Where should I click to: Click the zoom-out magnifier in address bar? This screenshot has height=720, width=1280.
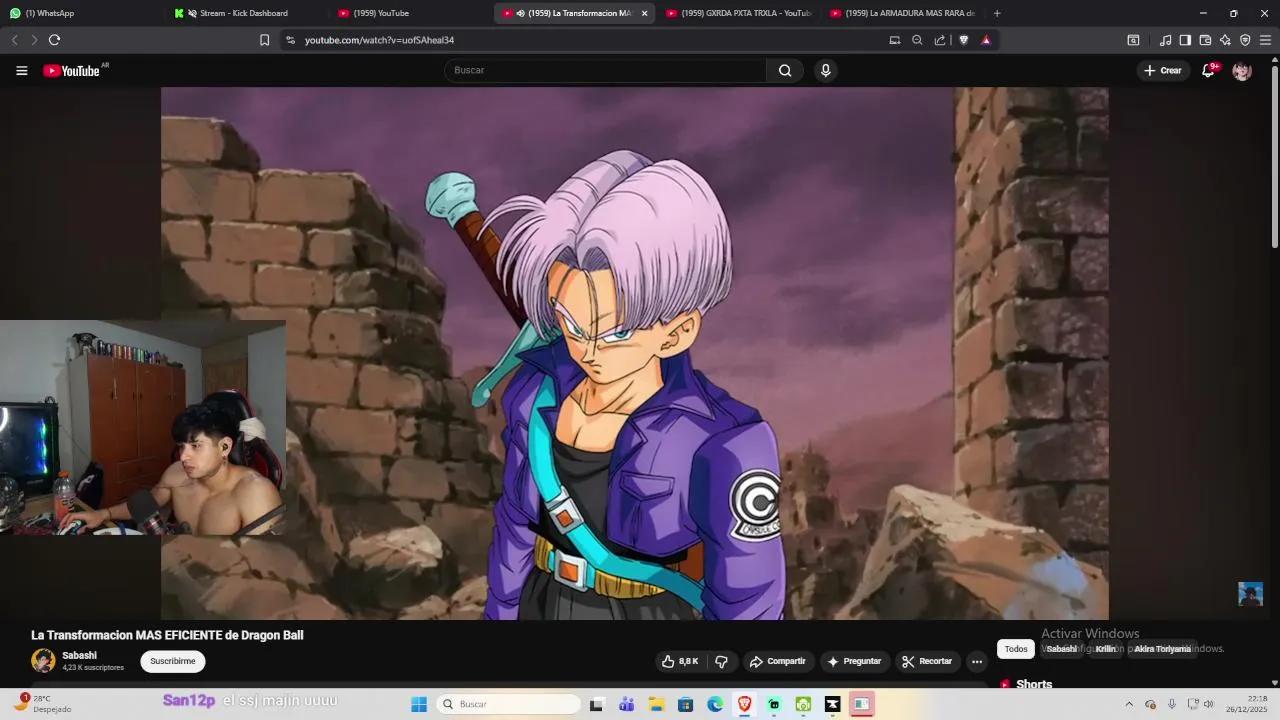tap(917, 40)
